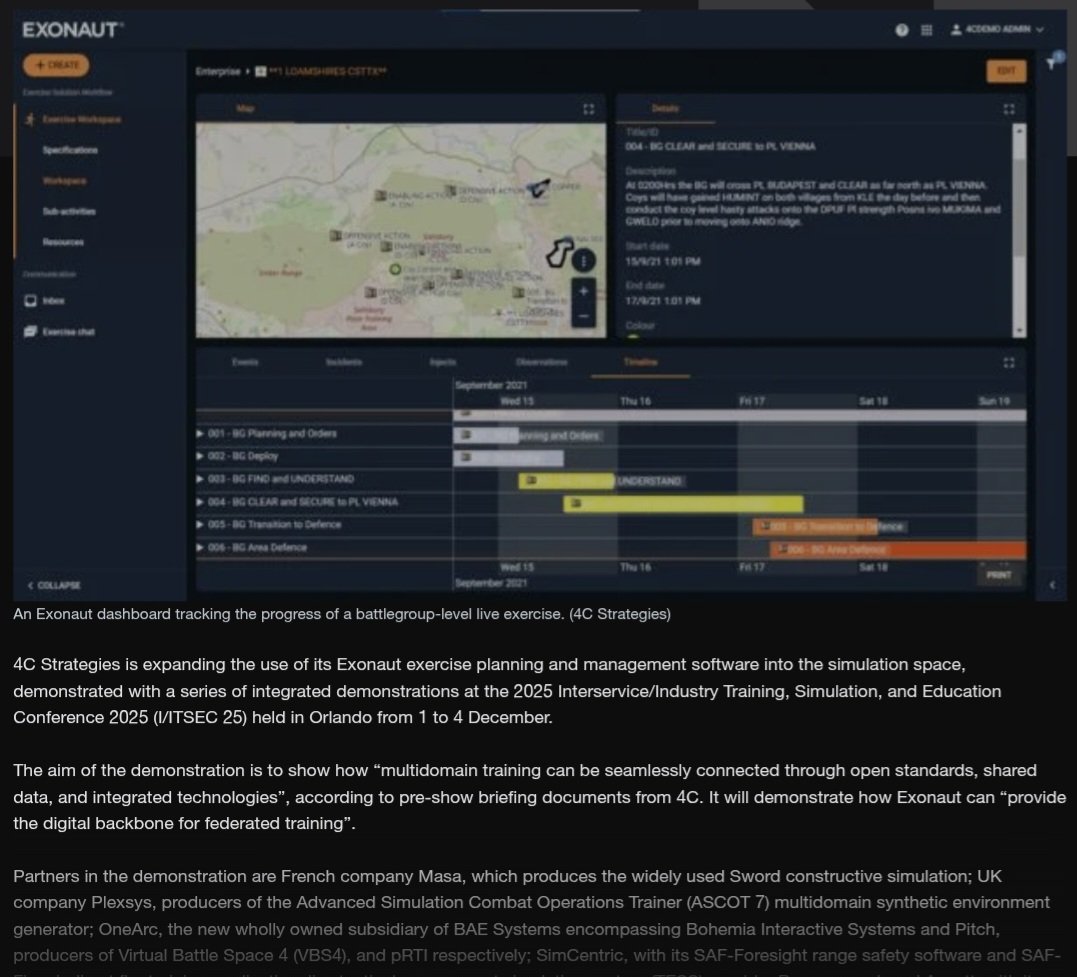
Task: Click the 002 BG Deploy timeline bar
Action: tap(508, 458)
